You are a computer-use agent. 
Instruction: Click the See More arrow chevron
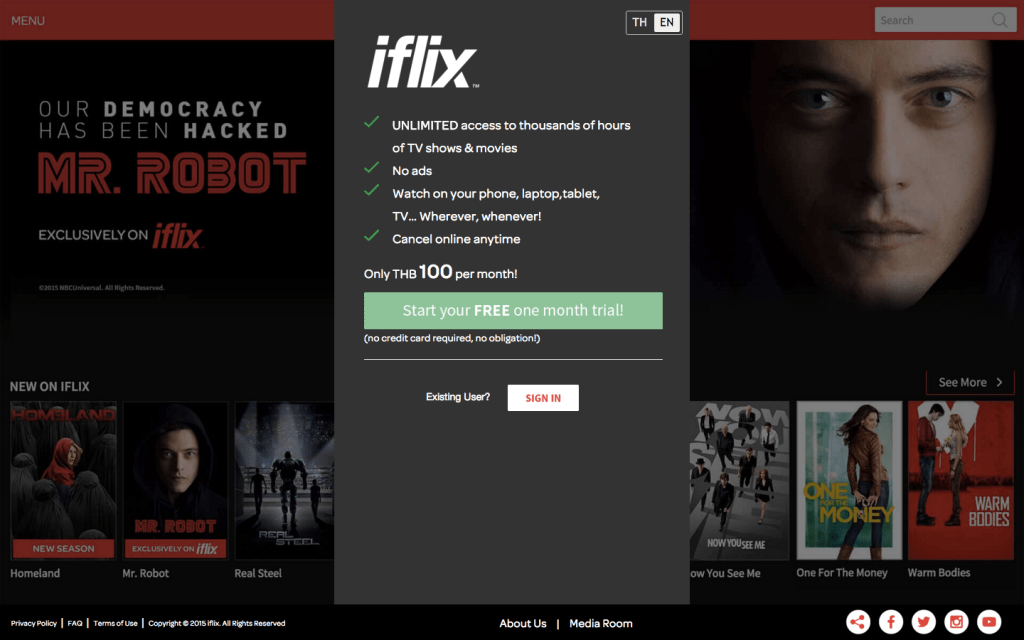click(x=999, y=383)
